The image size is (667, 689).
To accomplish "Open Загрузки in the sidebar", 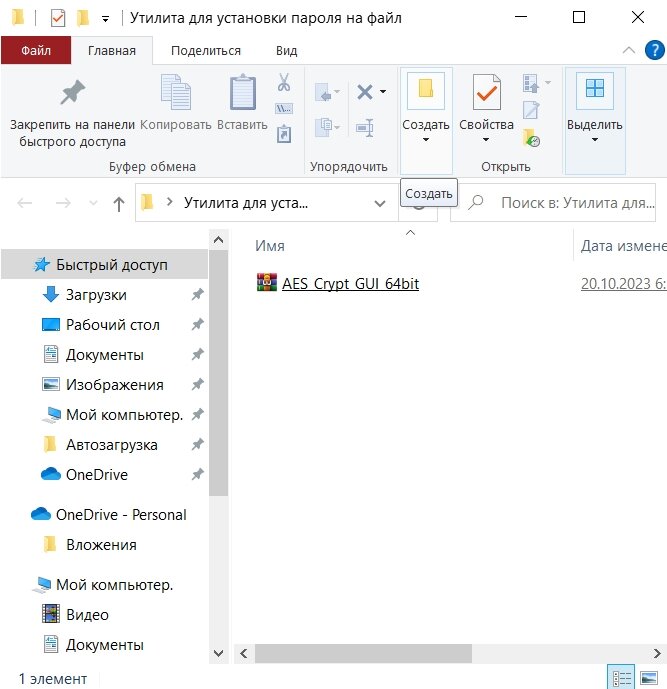I will pyautogui.click(x=96, y=294).
